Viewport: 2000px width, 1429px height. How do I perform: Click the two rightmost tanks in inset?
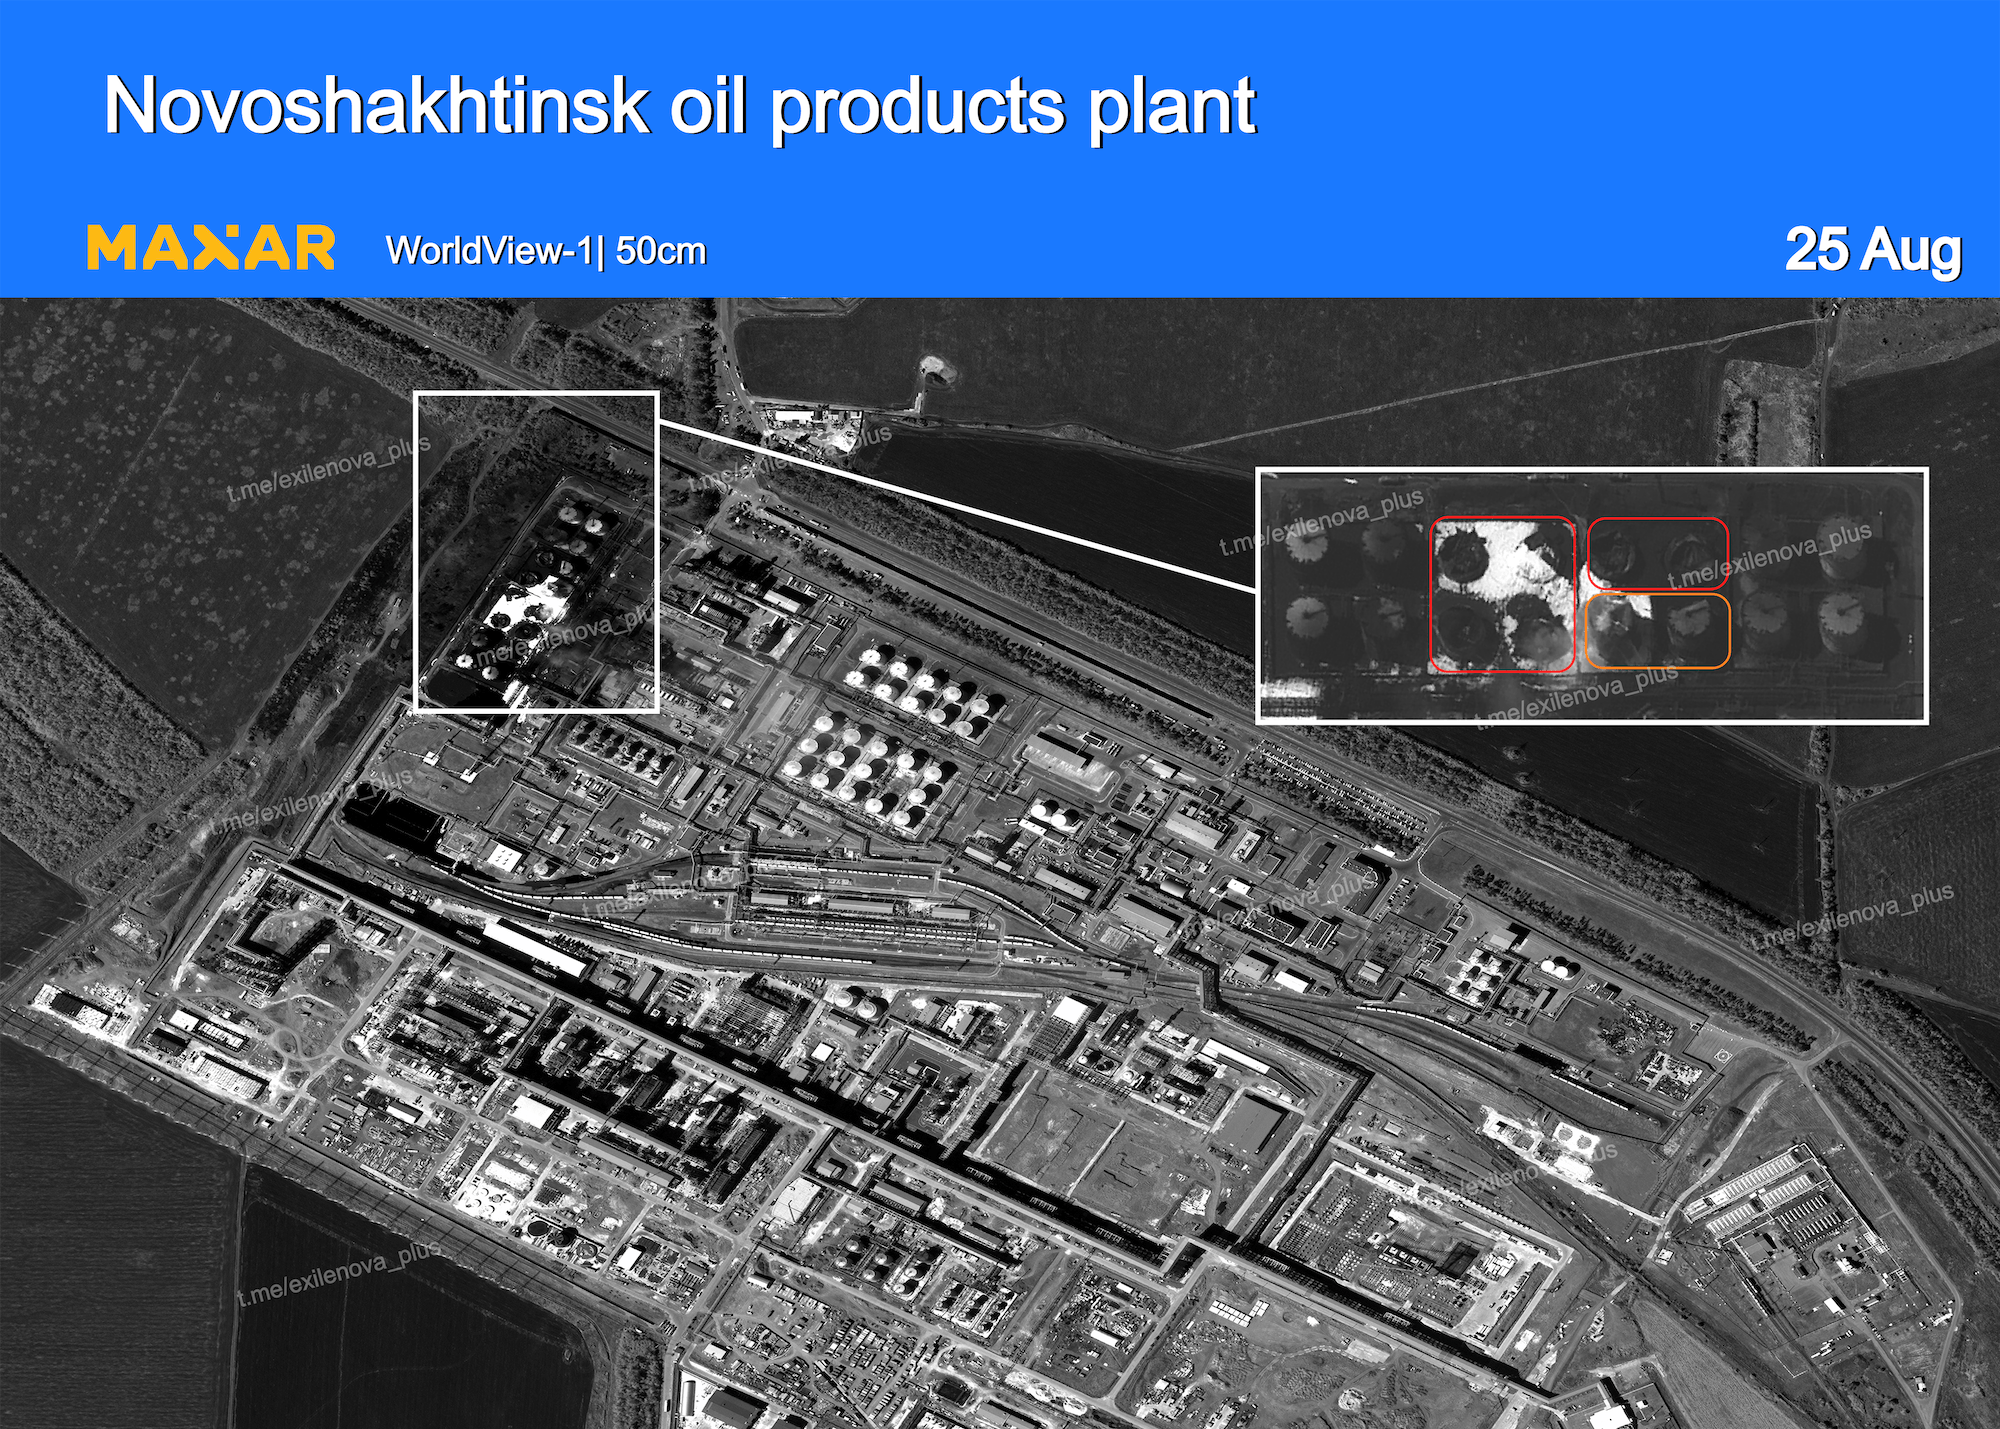[x=1841, y=580]
